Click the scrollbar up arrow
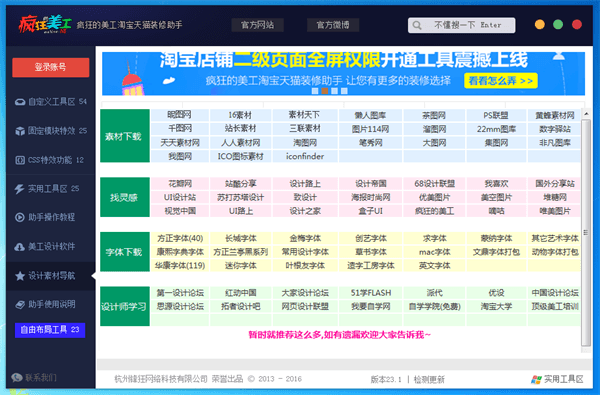 [586, 114]
